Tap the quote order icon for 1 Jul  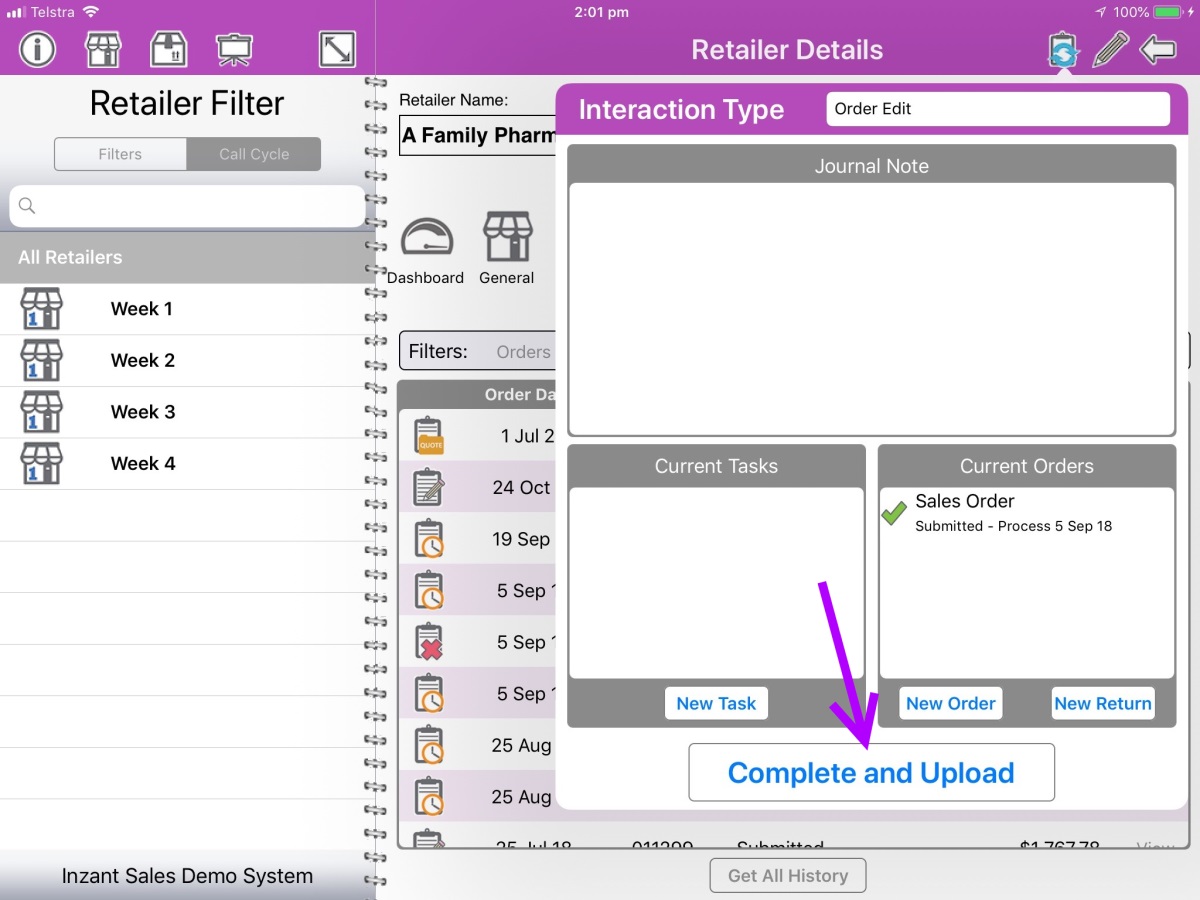(430, 436)
